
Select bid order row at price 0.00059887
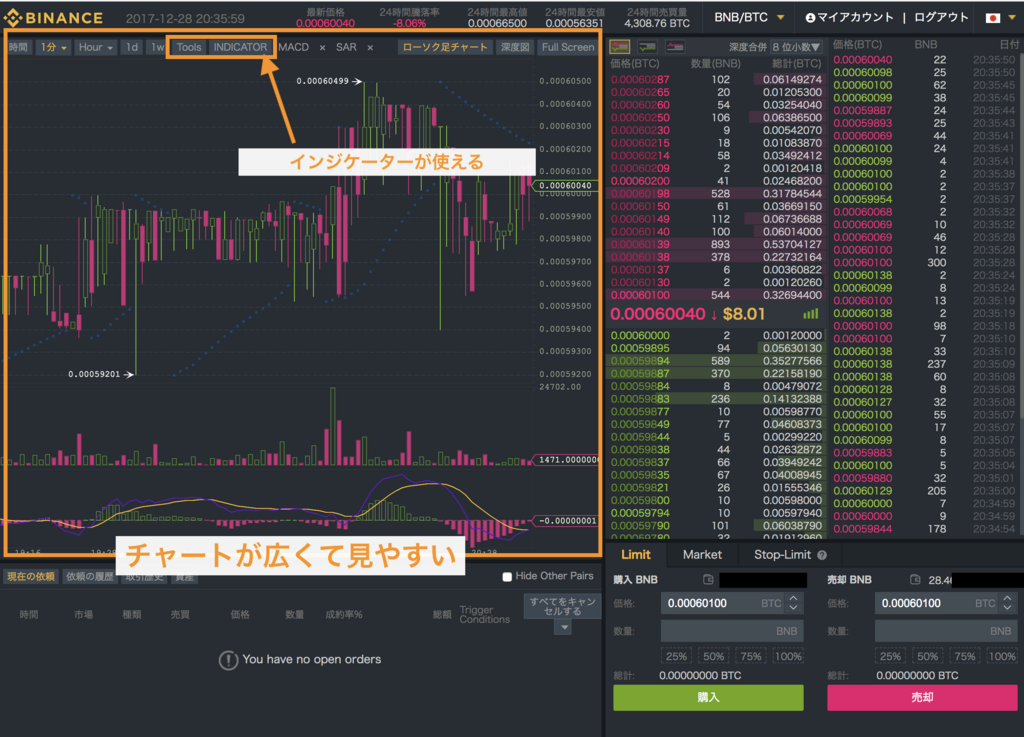pyautogui.click(x=716, y=373)
